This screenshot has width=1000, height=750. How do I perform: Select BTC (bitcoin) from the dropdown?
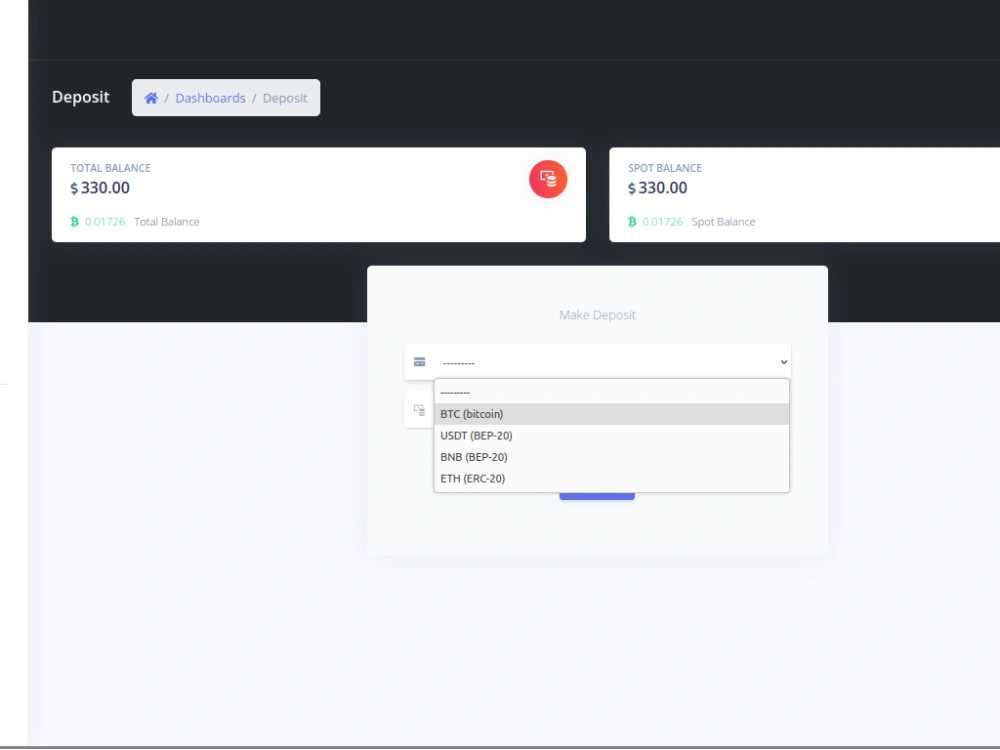click(x=612, y=414)
